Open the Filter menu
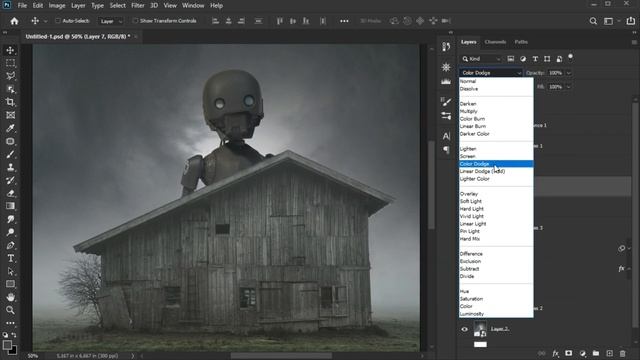 click(x=138, y=6)
